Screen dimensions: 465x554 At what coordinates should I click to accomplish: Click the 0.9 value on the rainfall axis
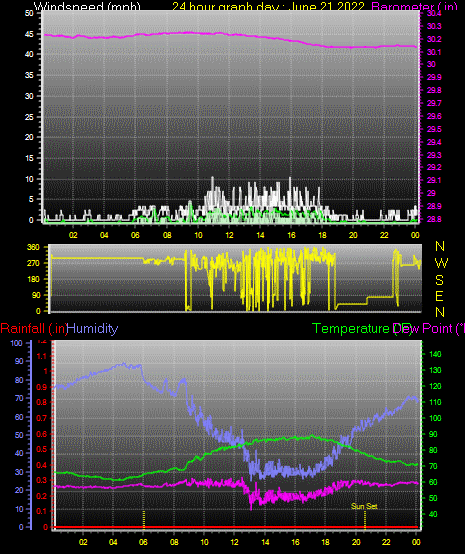point(42,387)
